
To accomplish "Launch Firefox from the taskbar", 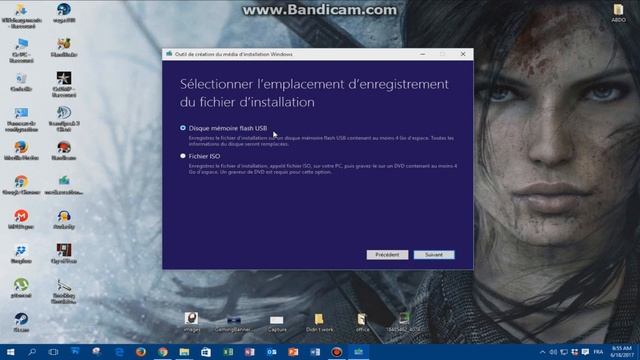I will (141, 352).
